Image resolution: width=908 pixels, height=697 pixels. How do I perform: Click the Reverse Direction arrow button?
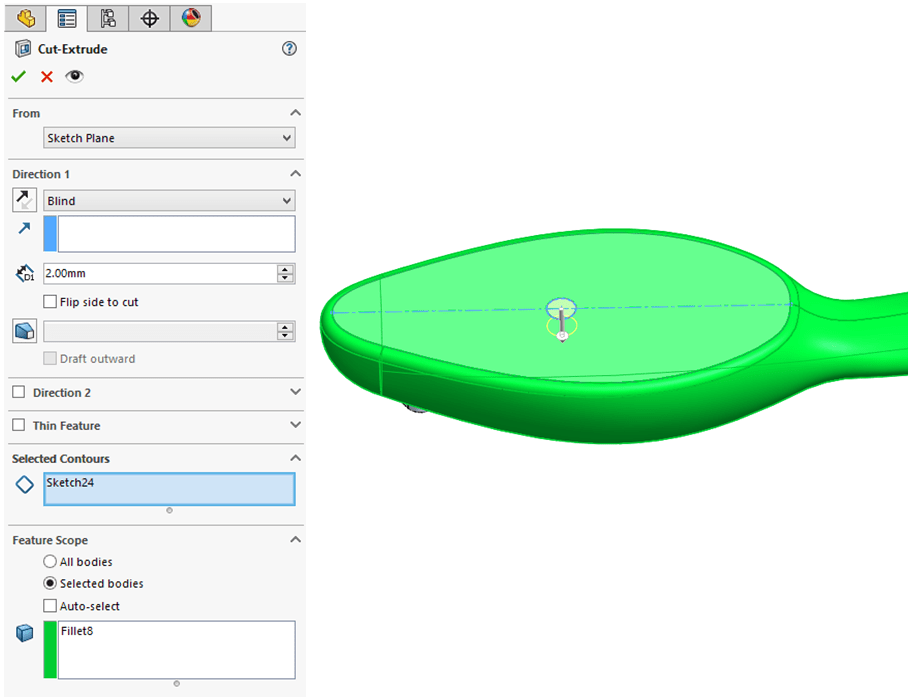(x=25, y=200)
